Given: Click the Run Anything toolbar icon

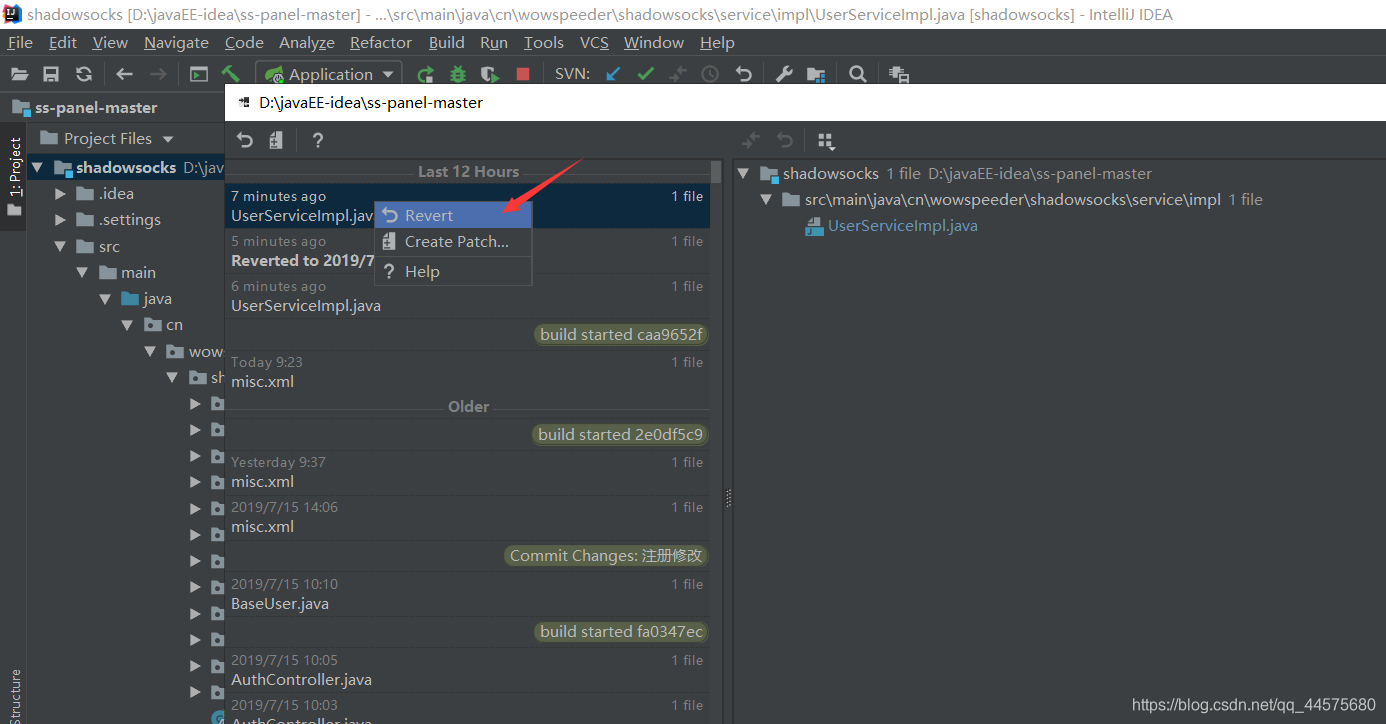Looking at the screenshot, I should coord(199,74).
